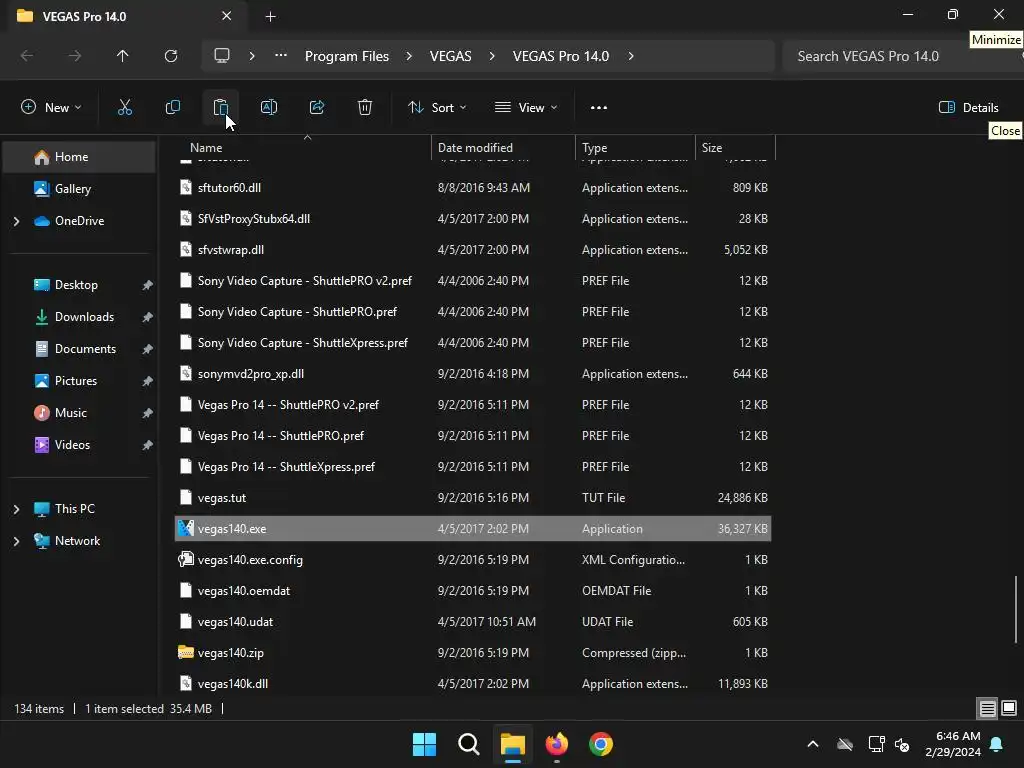Go forward with the forward arrow
Screen dimensions: 1024x768
[74, 56]
